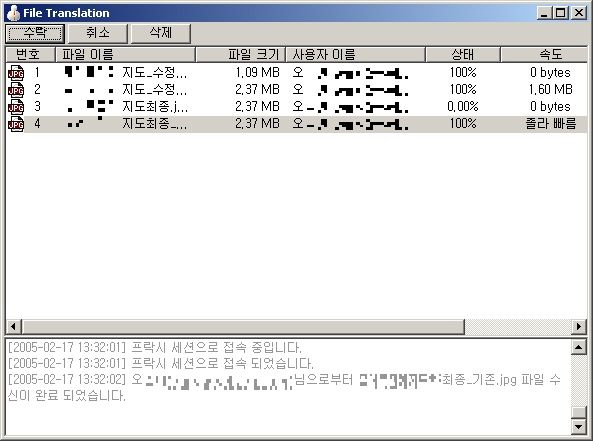Select the JPG icon of row 3

(x=16, y=107)
